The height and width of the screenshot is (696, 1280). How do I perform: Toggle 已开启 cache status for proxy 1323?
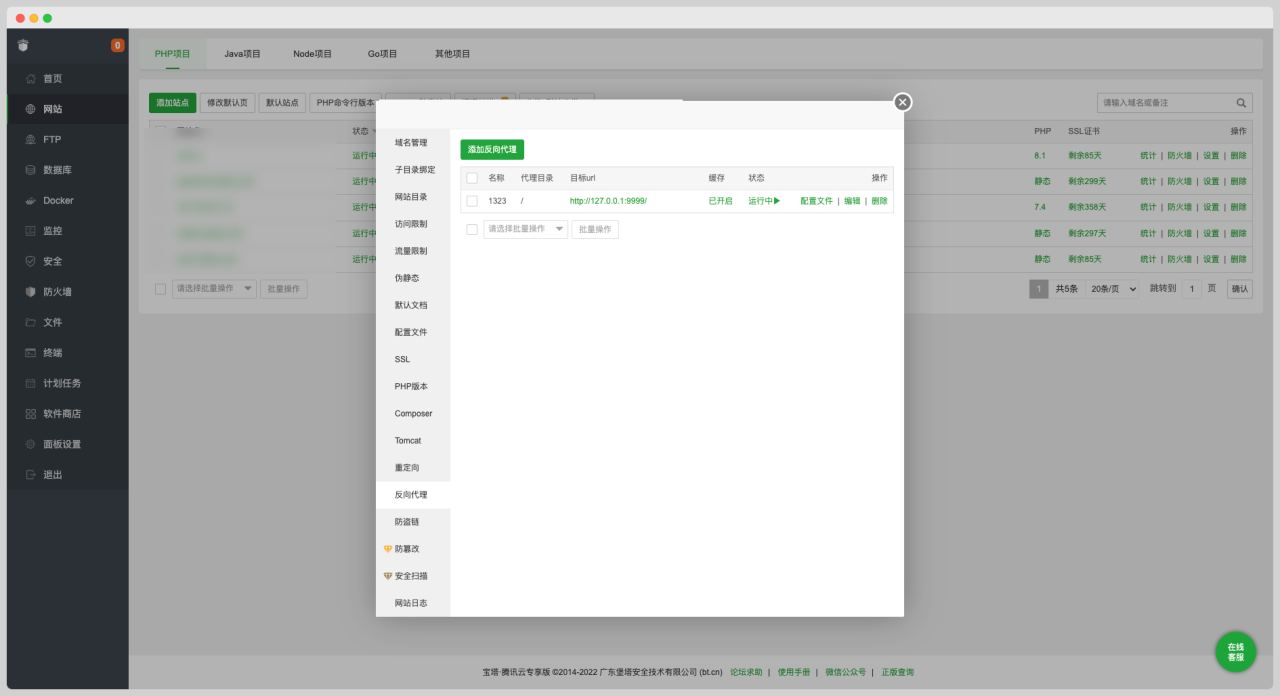pos(720,201)
